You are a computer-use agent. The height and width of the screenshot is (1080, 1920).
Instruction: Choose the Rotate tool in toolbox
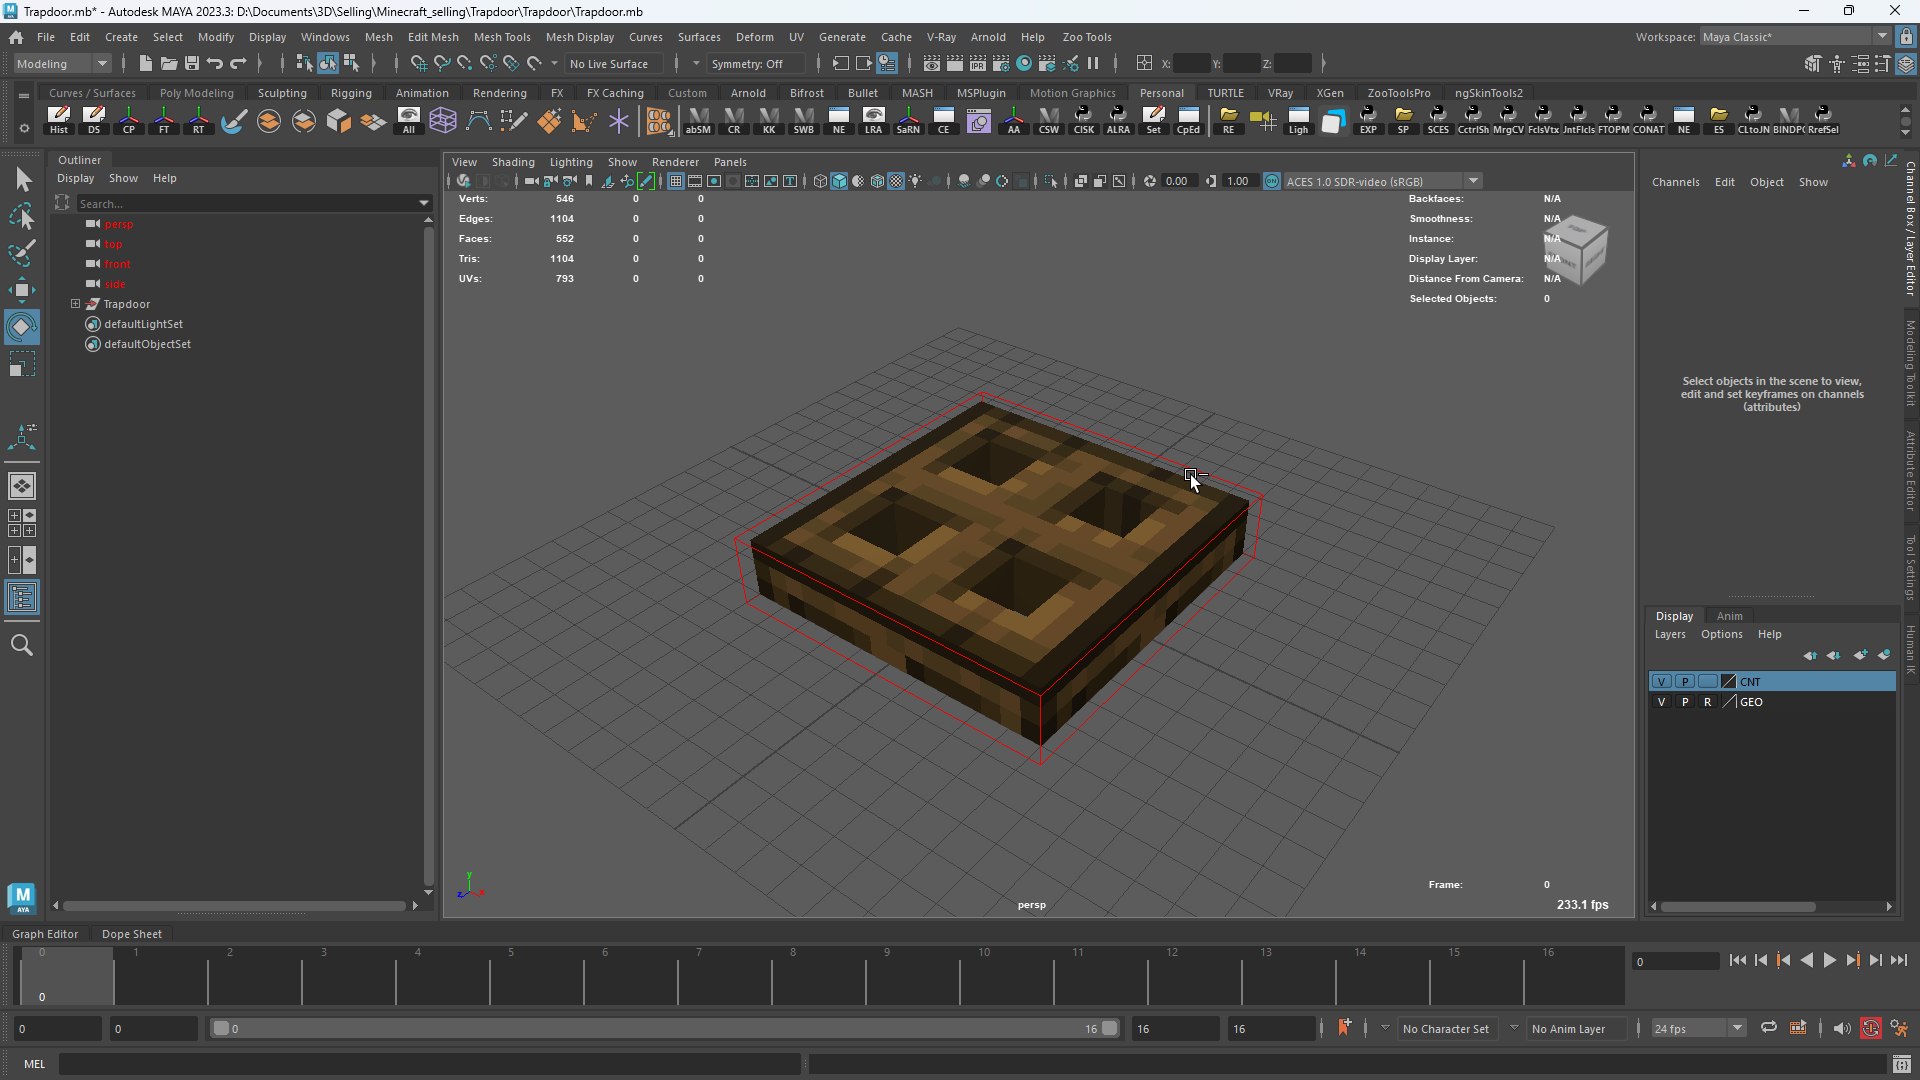pyautogui.click(x=22, y=327)
